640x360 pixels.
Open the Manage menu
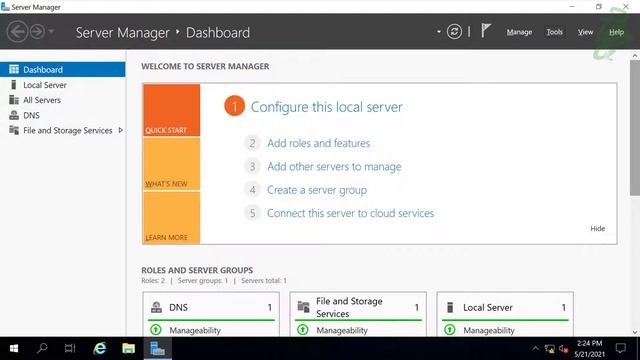coord(519,32)
